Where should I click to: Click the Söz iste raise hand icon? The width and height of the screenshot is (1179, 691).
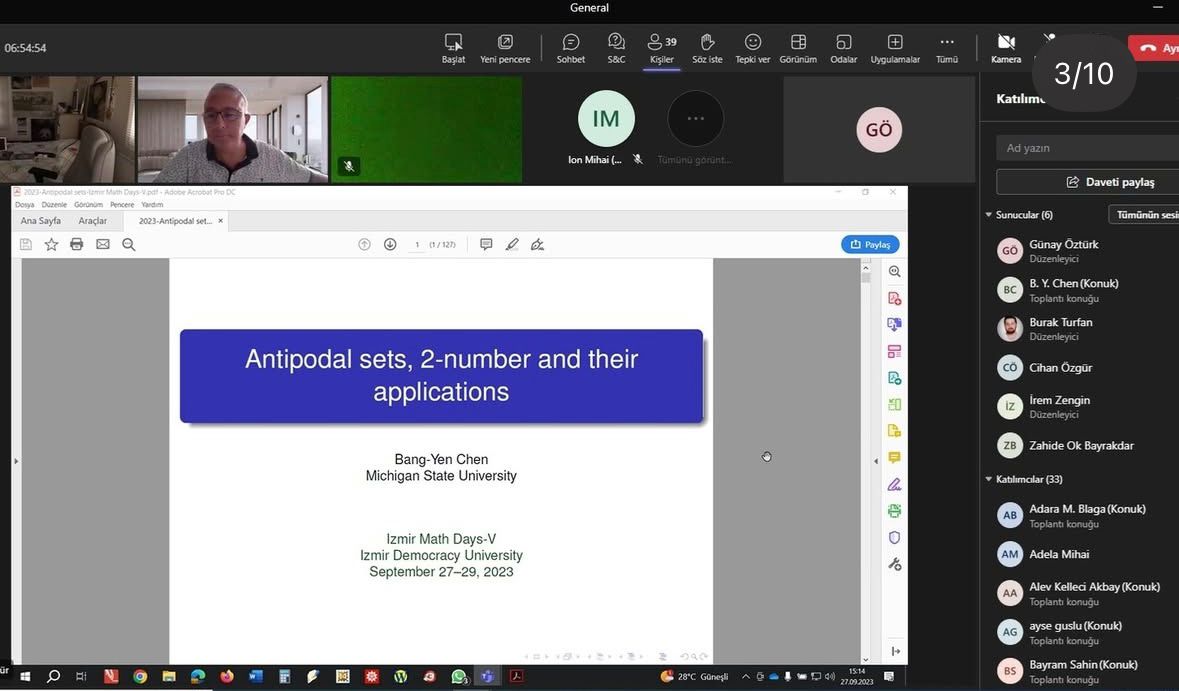pyautogui.click(x=707, y=47)
